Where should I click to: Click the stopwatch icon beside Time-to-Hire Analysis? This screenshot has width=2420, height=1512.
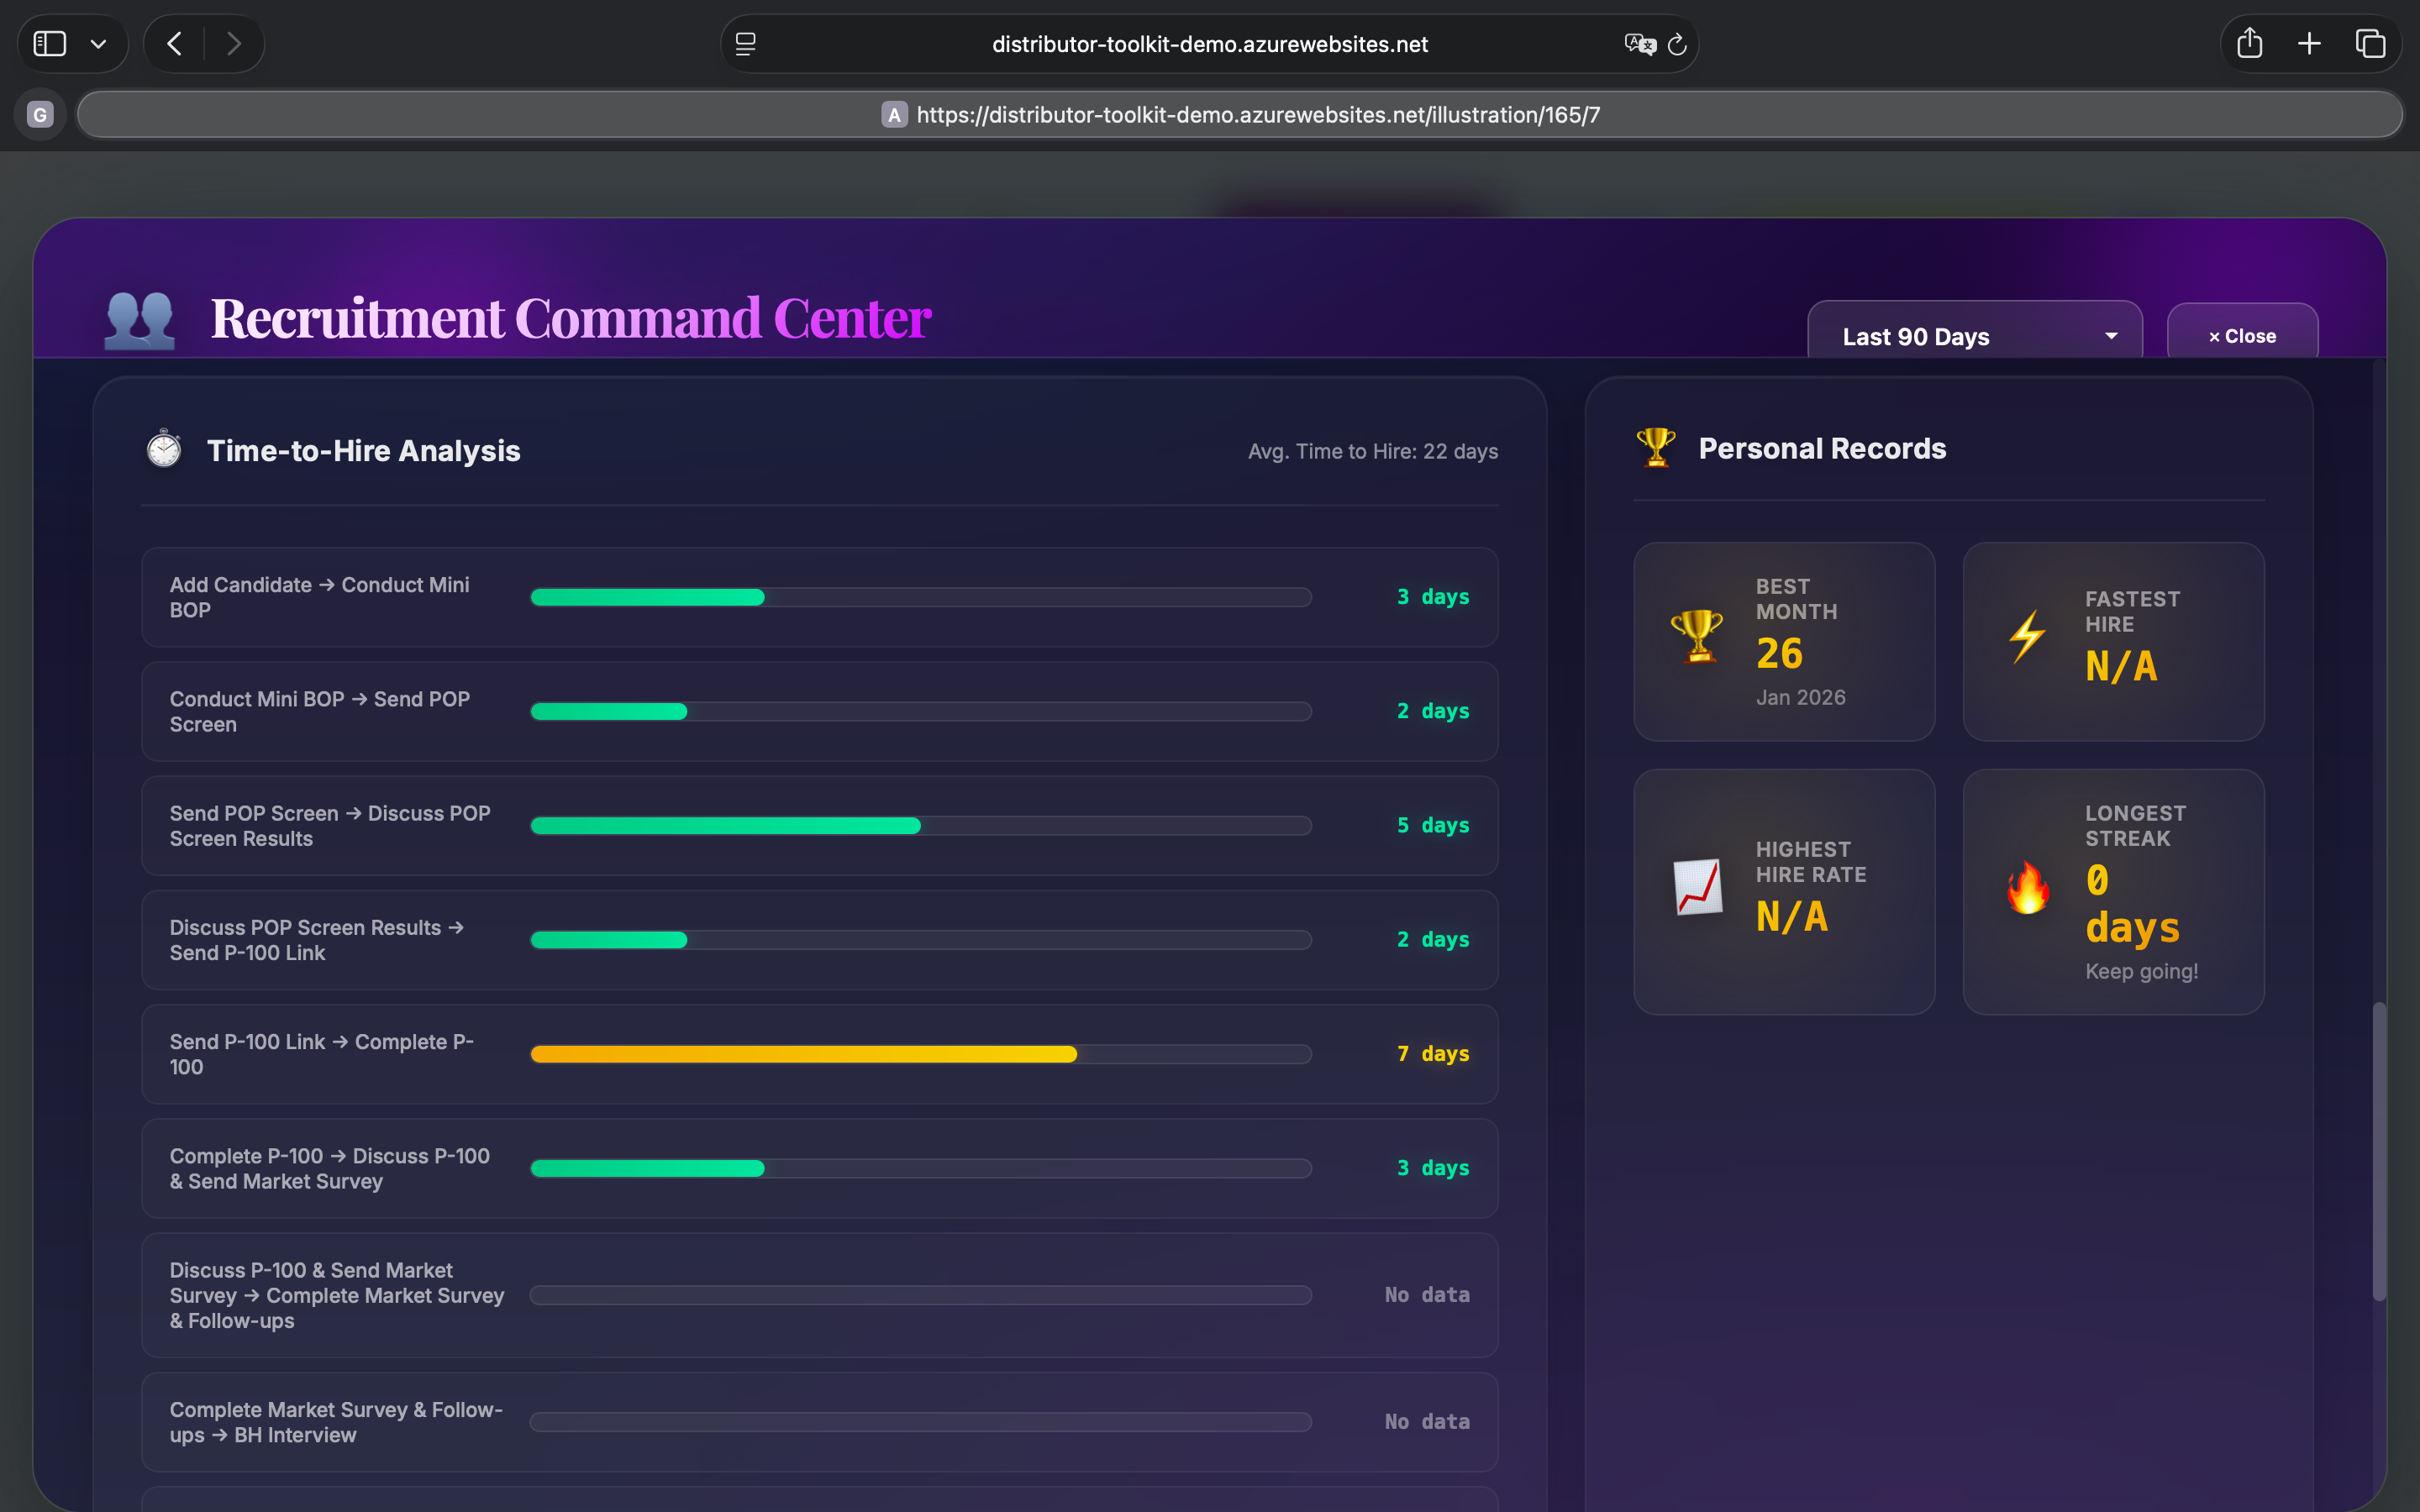click(x=163, y=449)
